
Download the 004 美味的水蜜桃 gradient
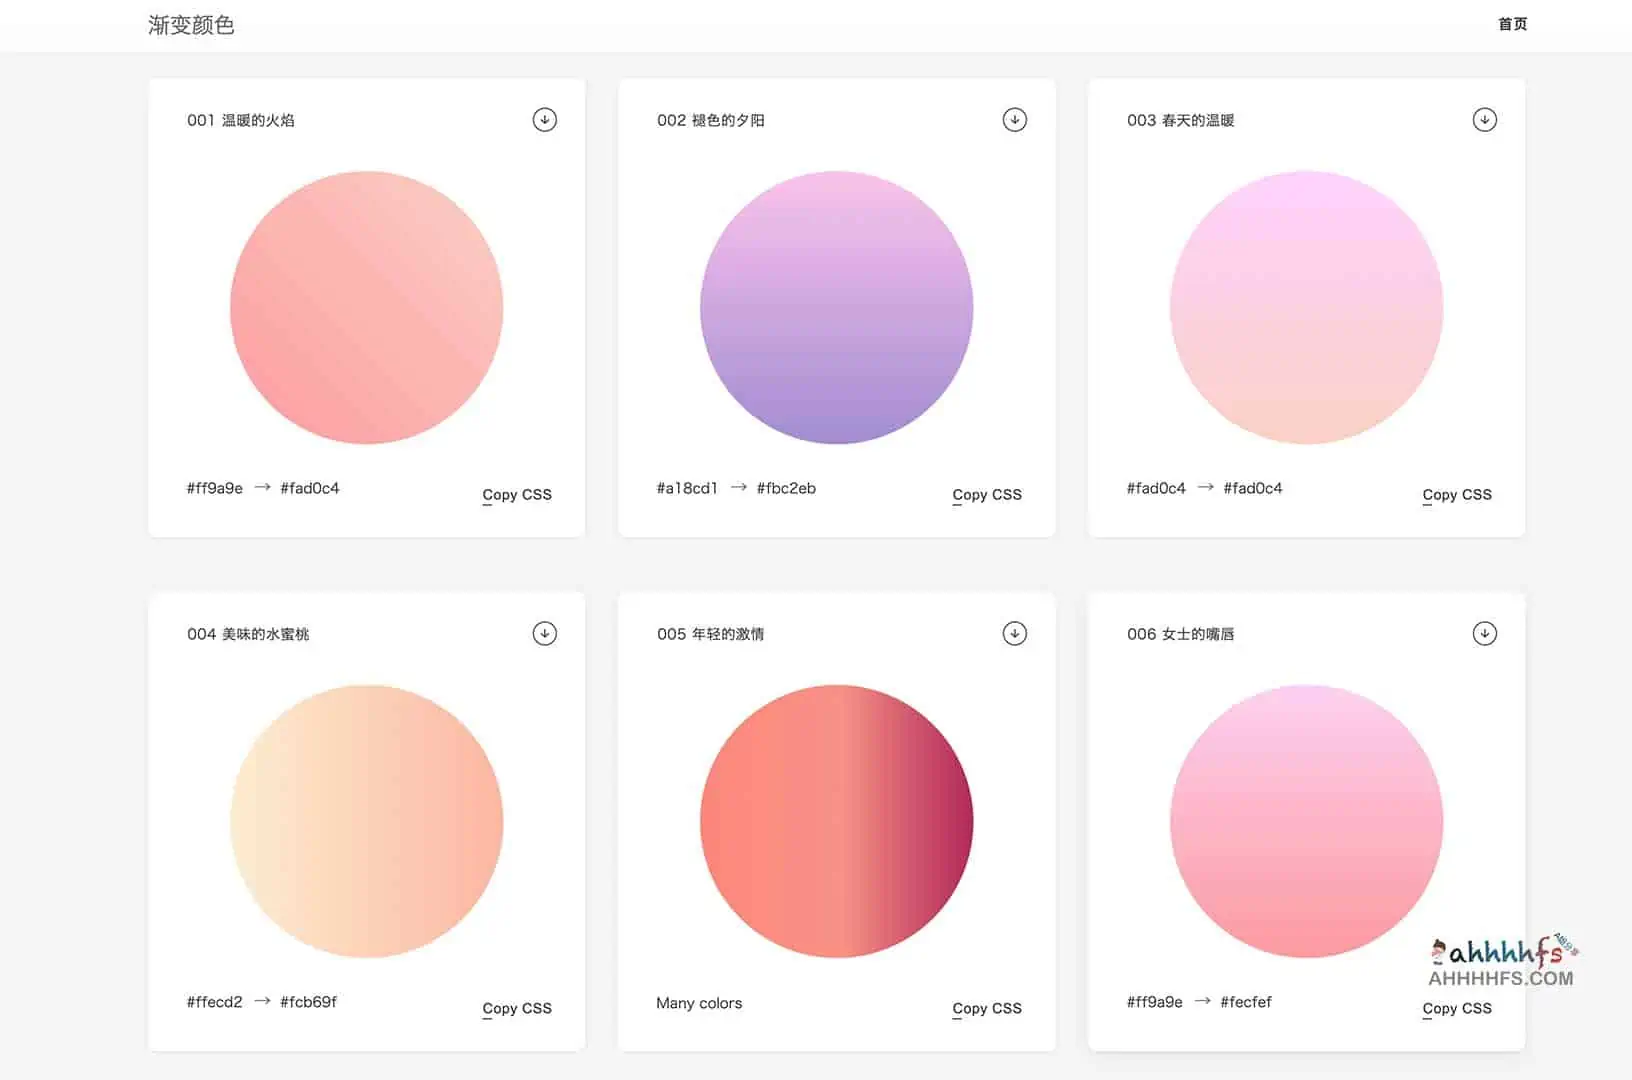point(544,634)
